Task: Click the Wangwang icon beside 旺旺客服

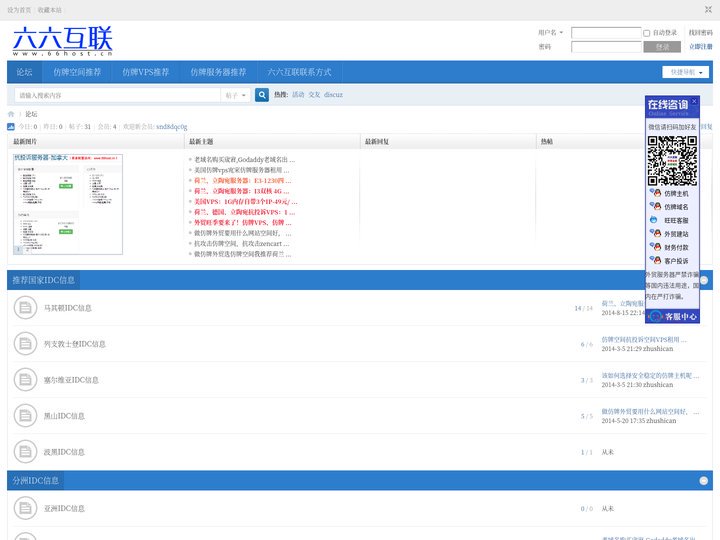Action: pyautogui.click(x=654, y=220)
